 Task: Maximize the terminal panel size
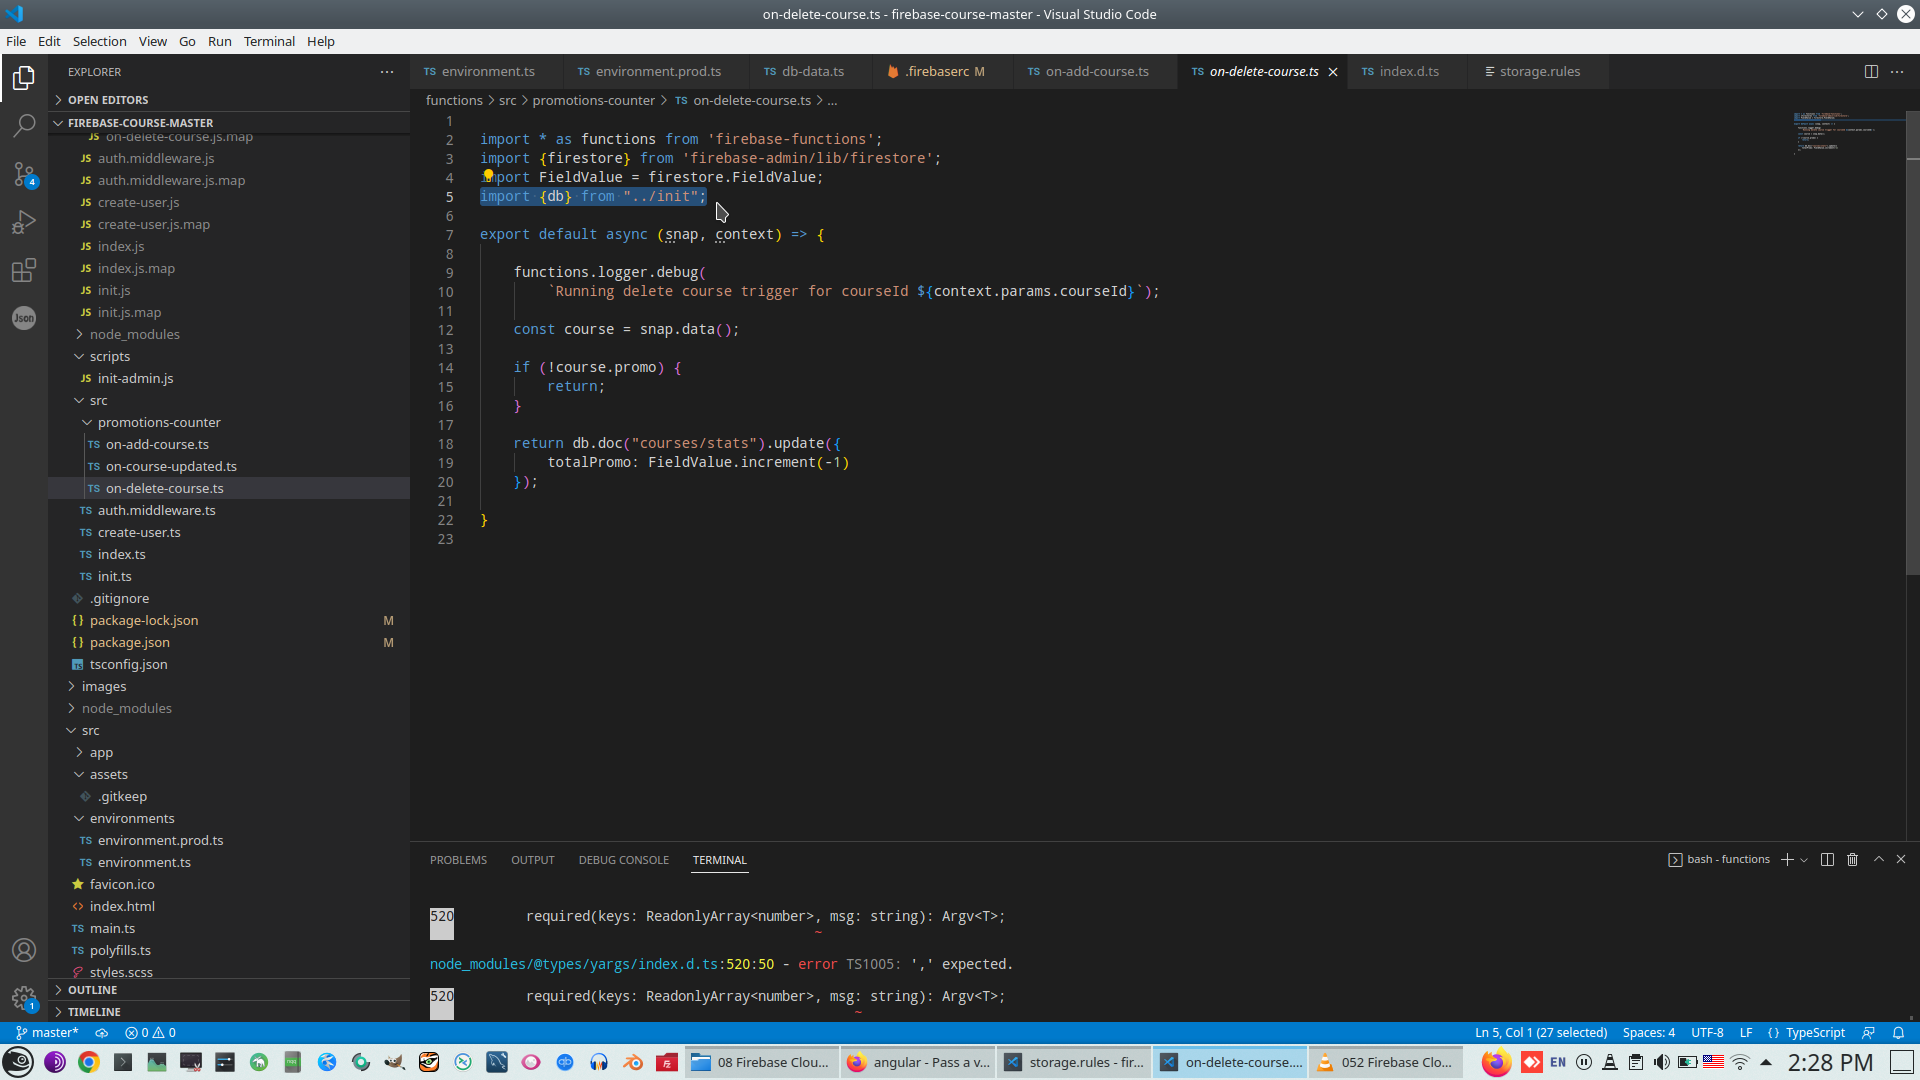tap(1878, 860)
